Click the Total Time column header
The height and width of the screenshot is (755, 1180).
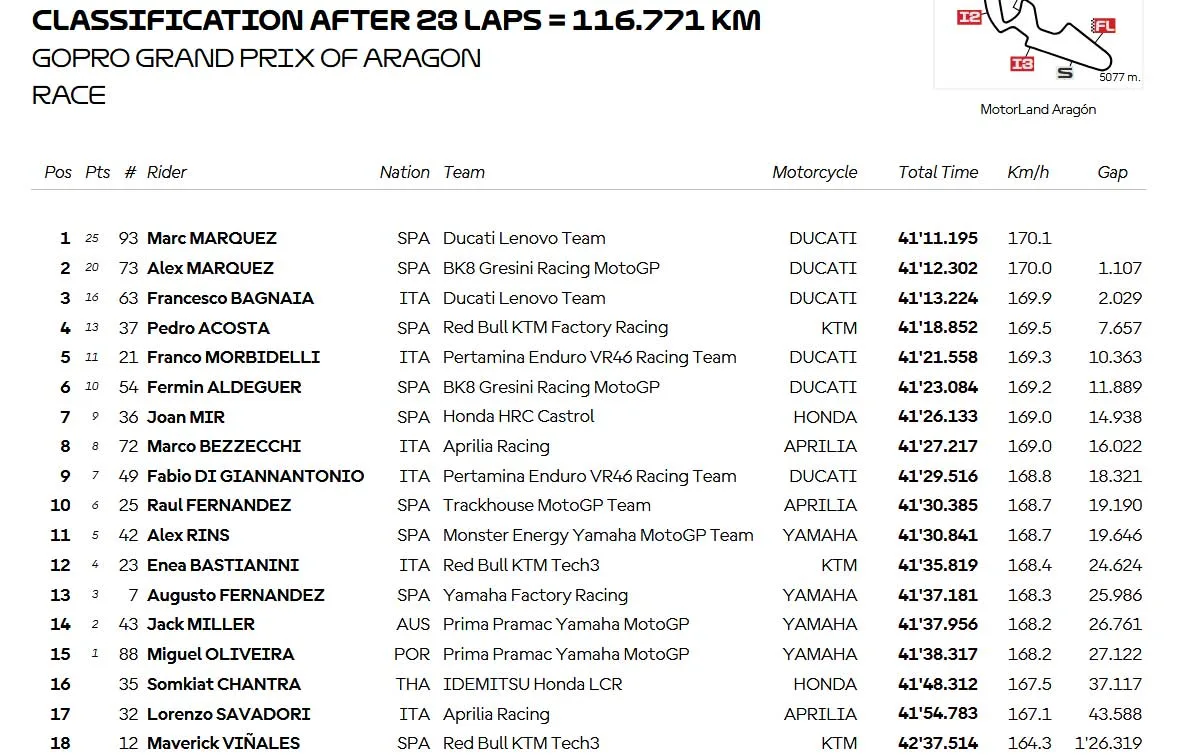point(938,172)
